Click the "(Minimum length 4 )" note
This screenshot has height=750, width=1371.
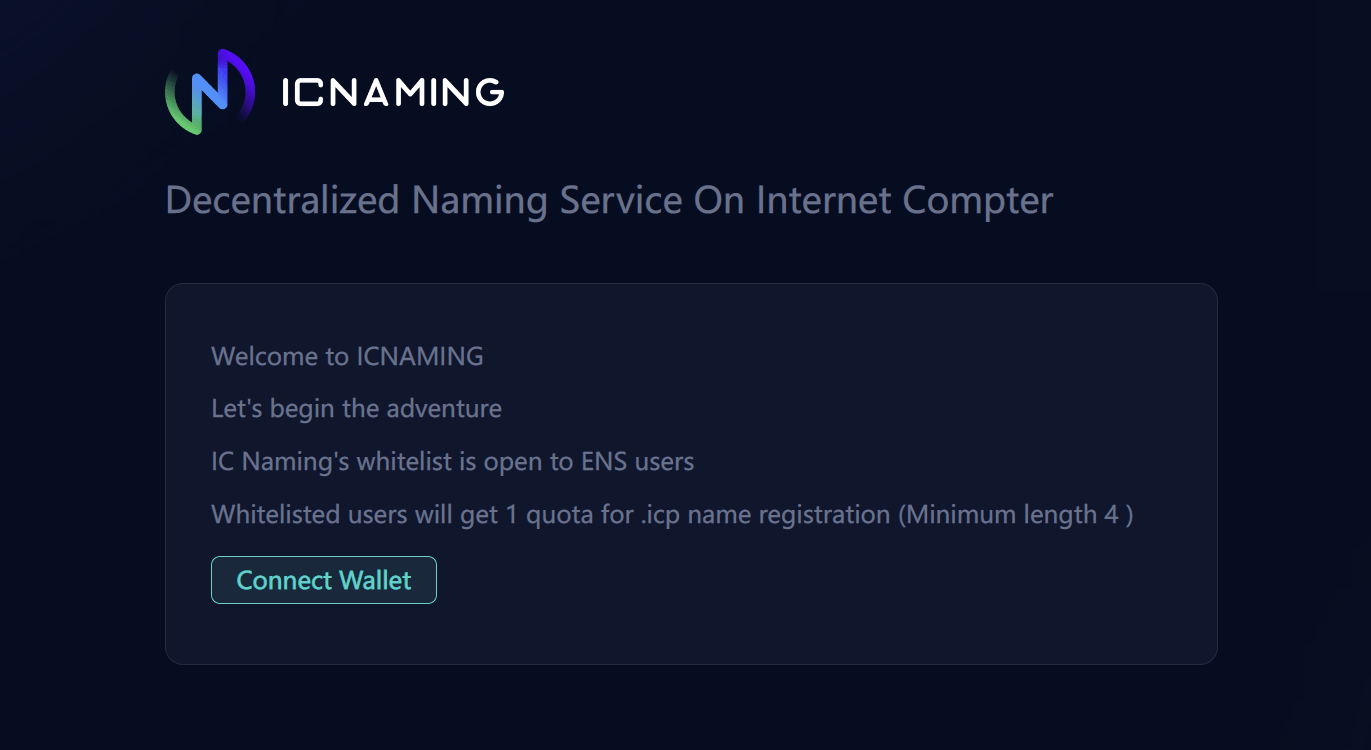coord(1015,515)
